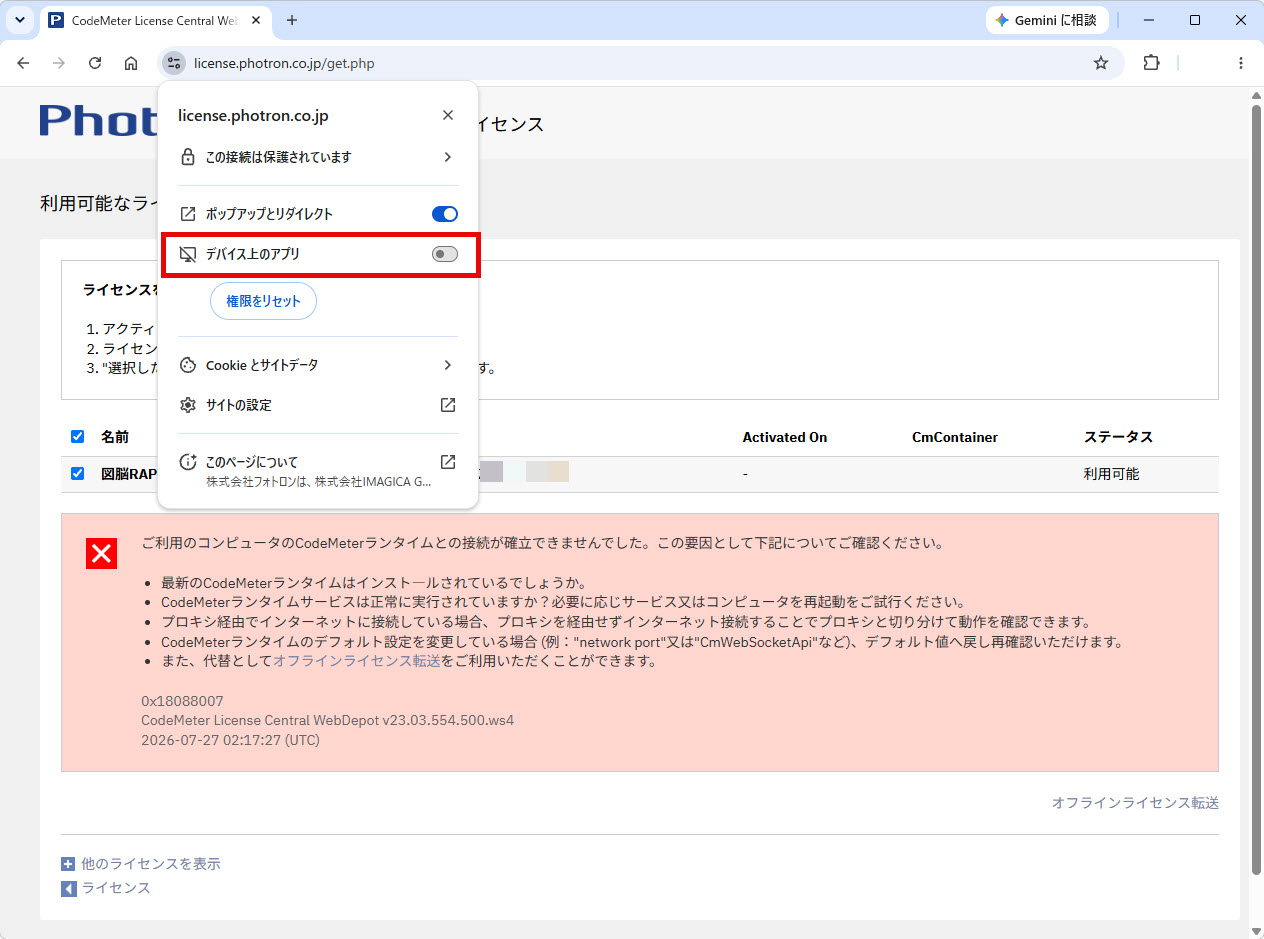Open サイトの設定 entry
This screenshot has width=1264, height=939.
pos(318,405)
